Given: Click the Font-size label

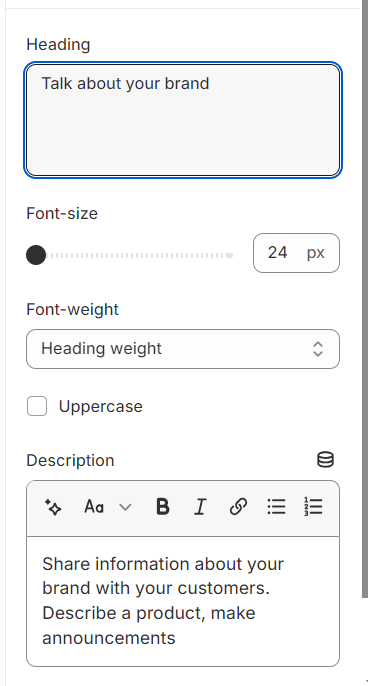Looking at the screenshot, I should tap(62, 214).
